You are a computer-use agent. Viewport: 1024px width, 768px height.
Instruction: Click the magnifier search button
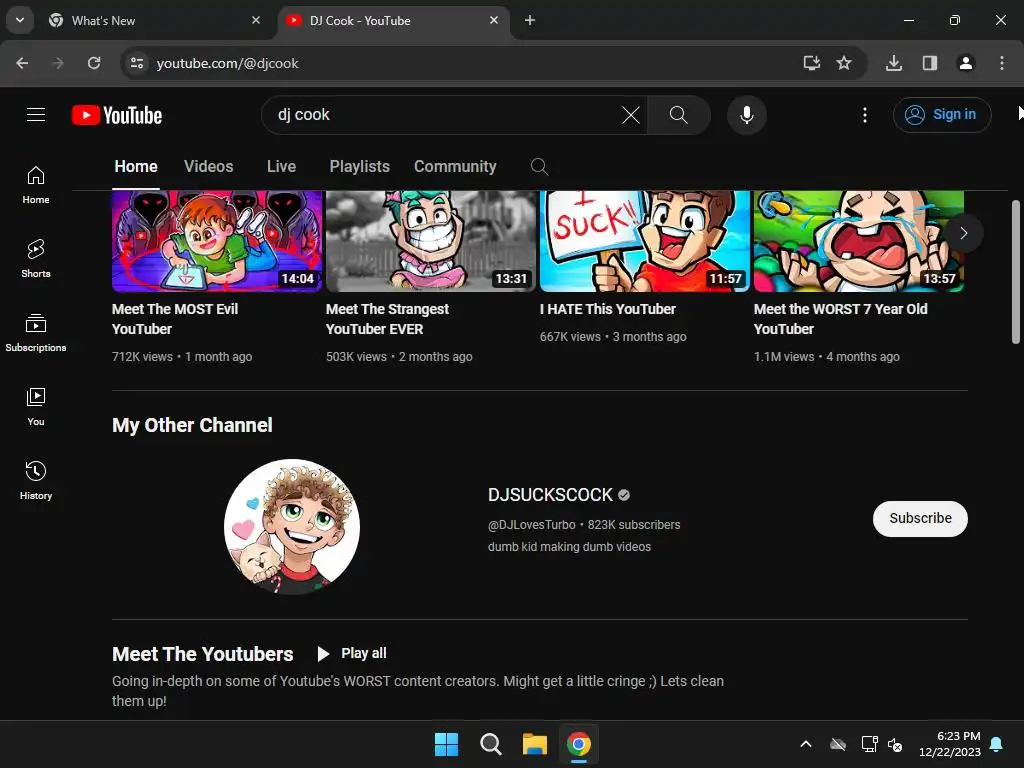(679, 115)
